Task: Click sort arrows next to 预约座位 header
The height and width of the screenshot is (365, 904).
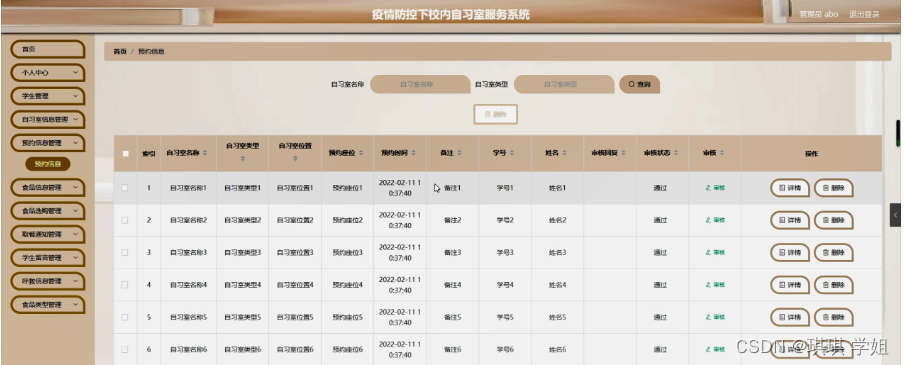Action: 361,153
